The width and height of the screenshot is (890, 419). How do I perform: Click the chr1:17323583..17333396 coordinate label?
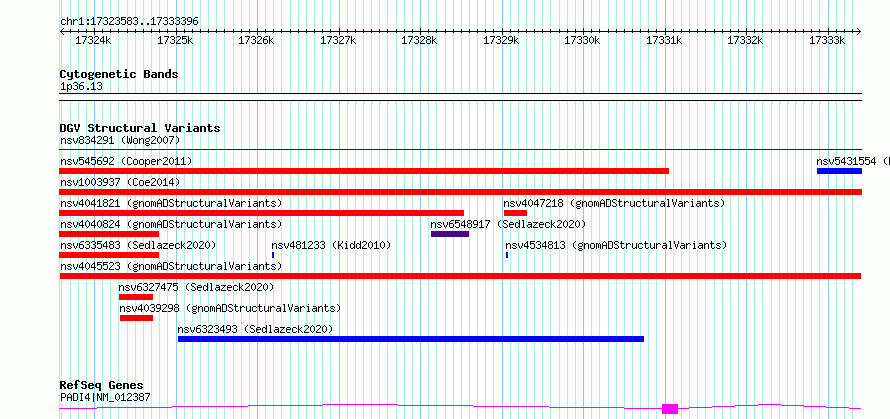[129, 22]
